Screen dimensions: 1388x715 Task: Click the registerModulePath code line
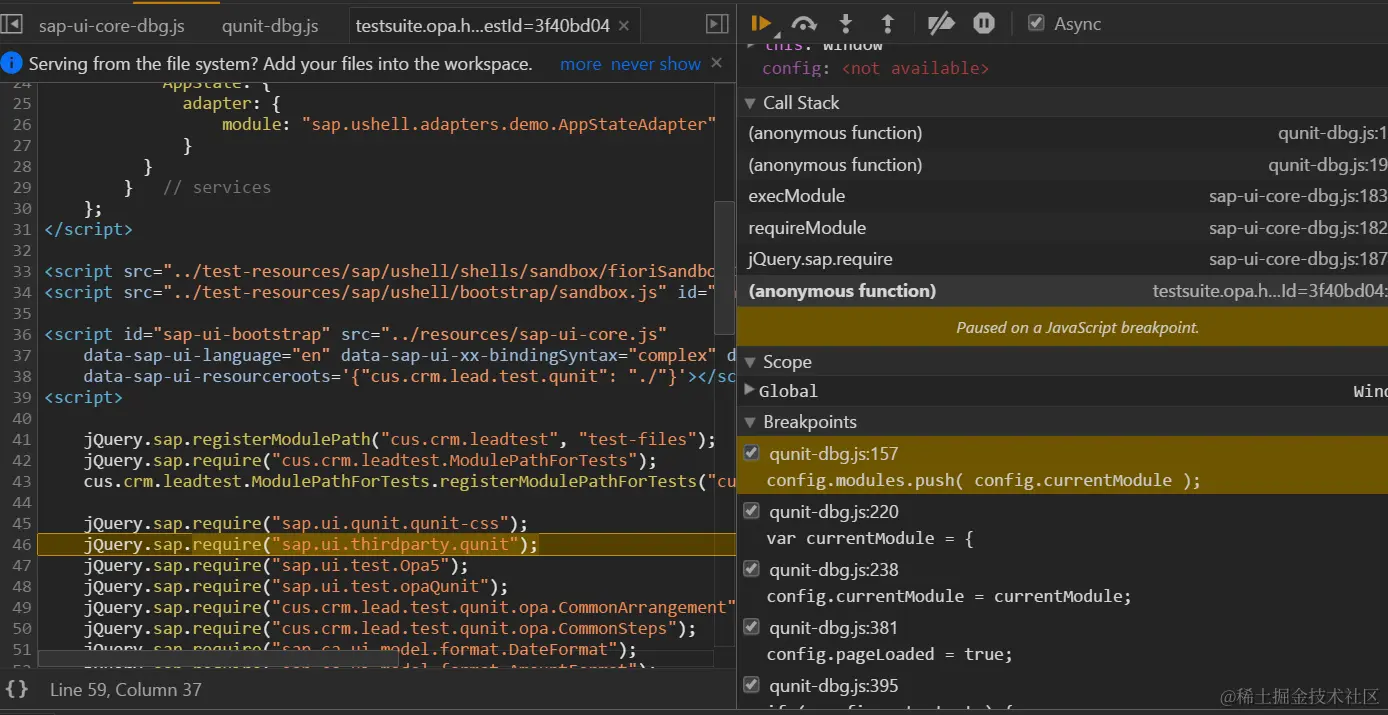400,439
